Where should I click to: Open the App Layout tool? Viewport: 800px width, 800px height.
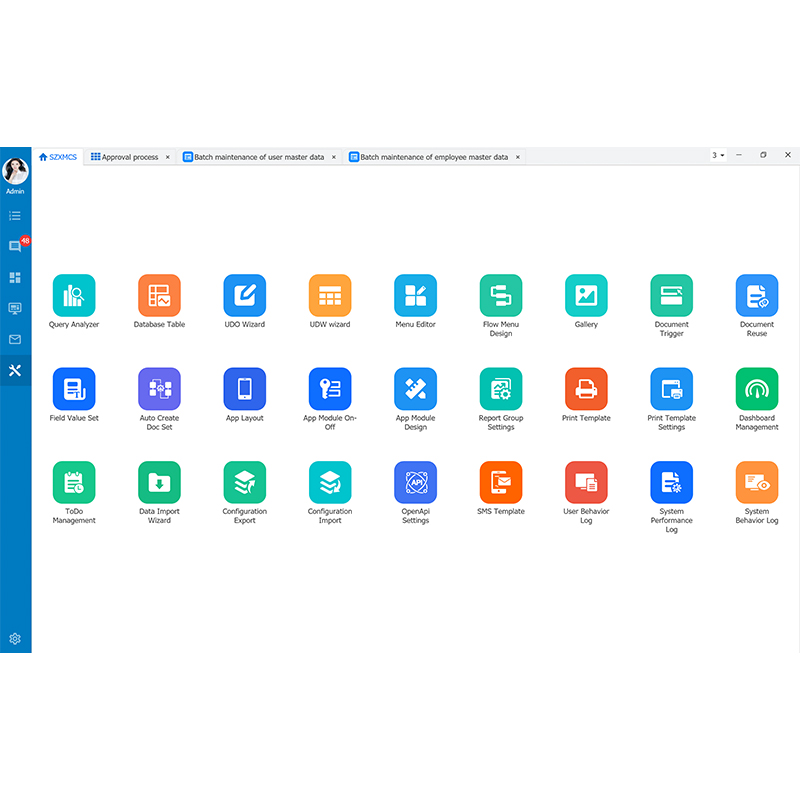click(x=244, y=389)
